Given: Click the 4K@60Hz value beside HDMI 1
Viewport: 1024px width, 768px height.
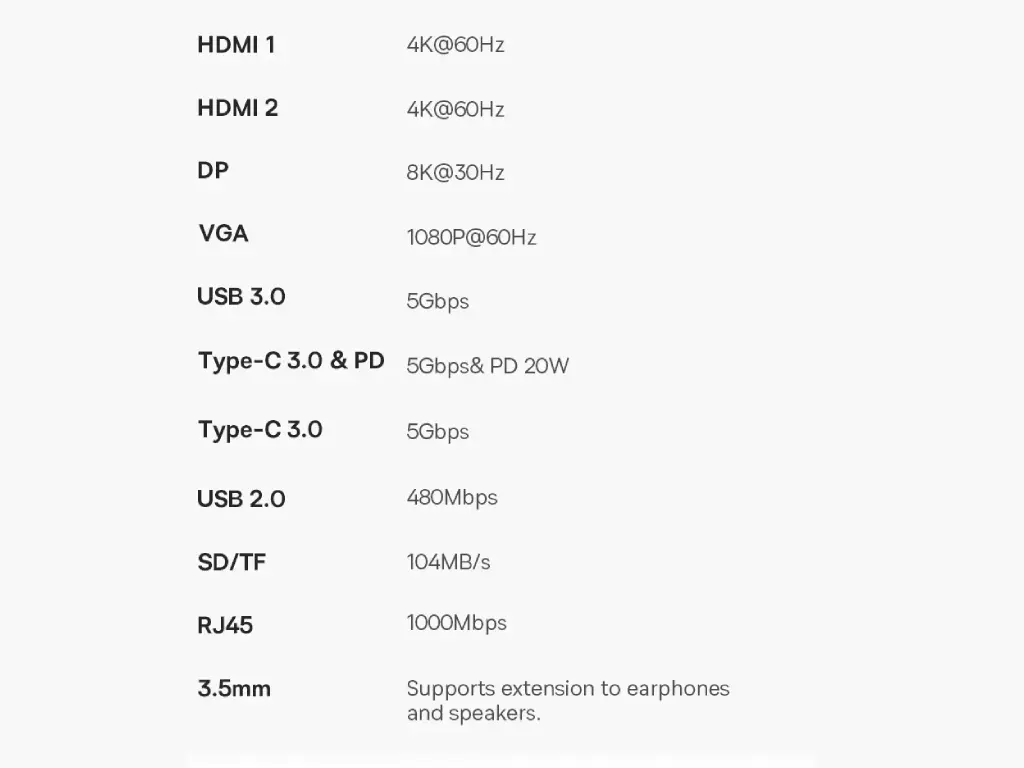Looking at the screenshot, I should (x=455, y=44).
